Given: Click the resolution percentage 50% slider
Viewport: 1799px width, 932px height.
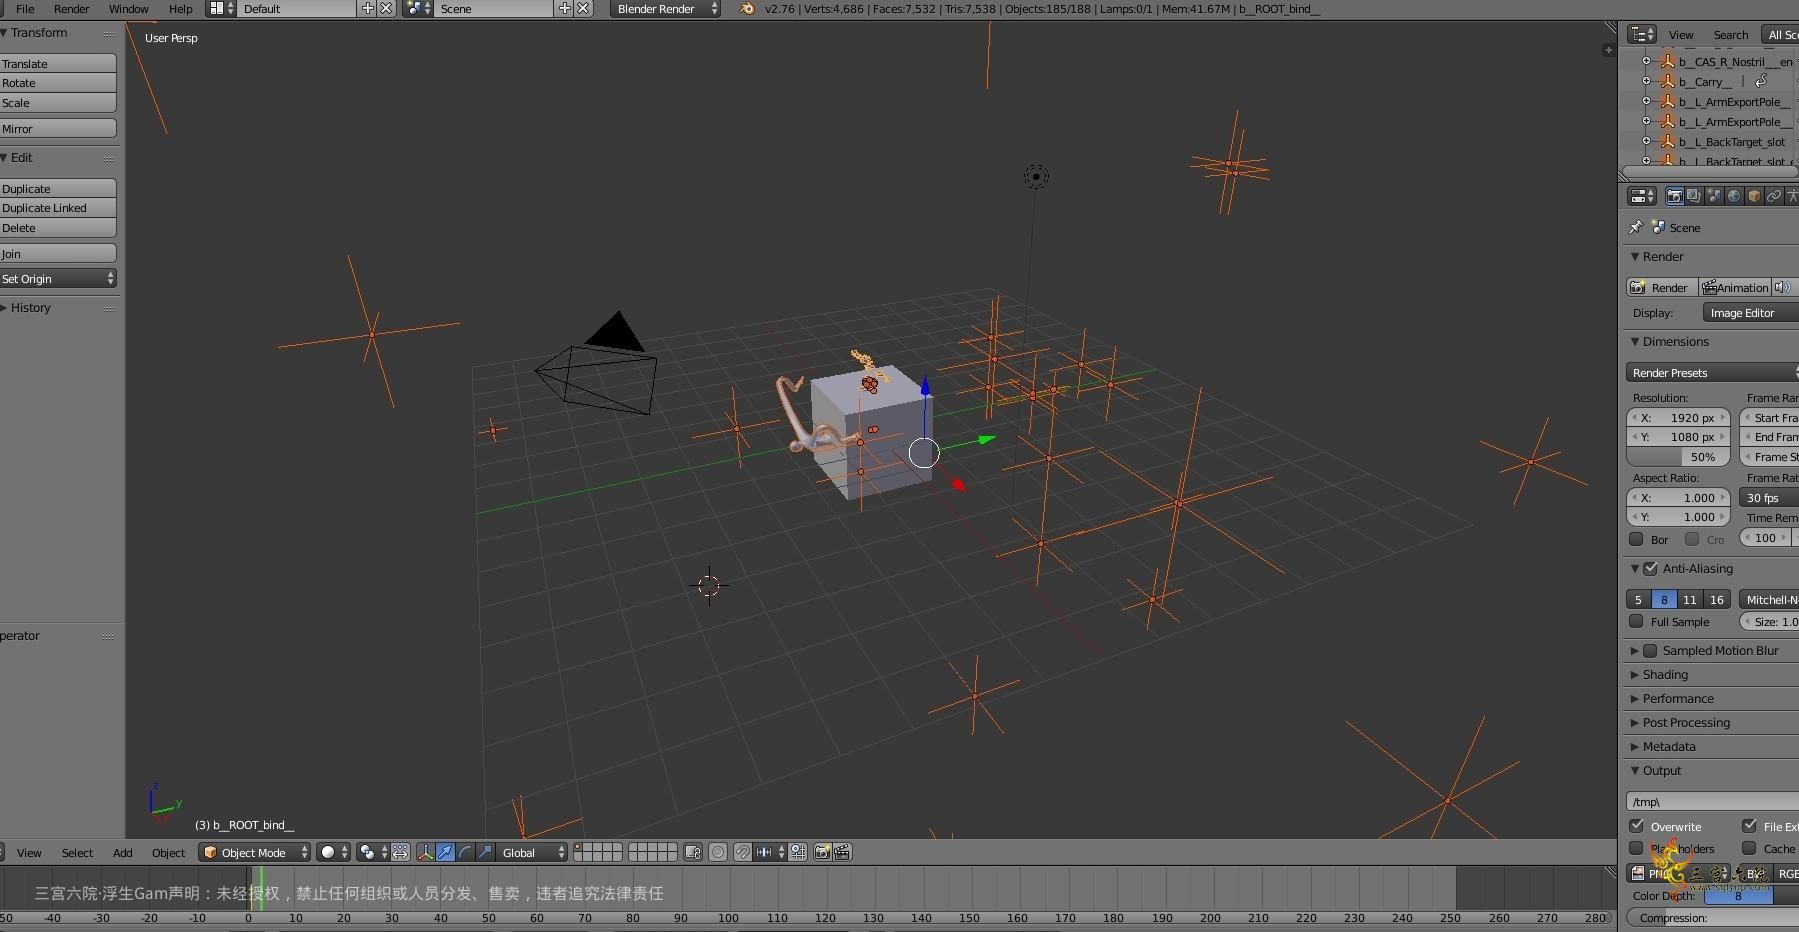Looking at the screenshot, I should tap(1678, 456).
